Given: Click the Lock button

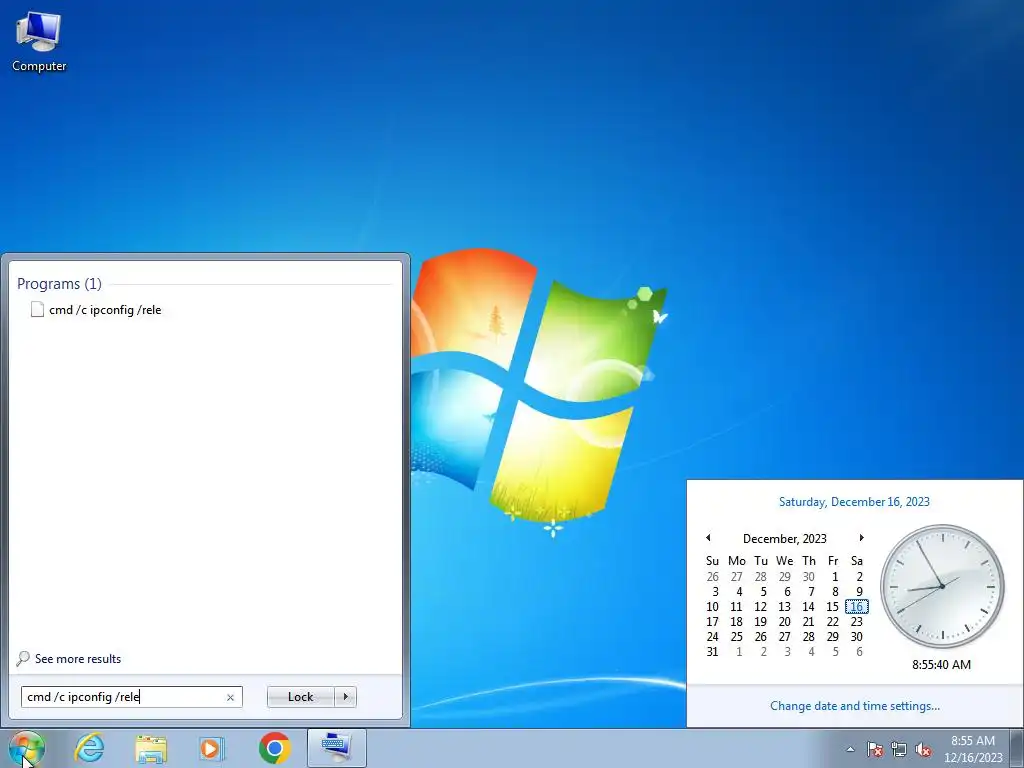Looking at the screenshot, I should tap(300, 697).
